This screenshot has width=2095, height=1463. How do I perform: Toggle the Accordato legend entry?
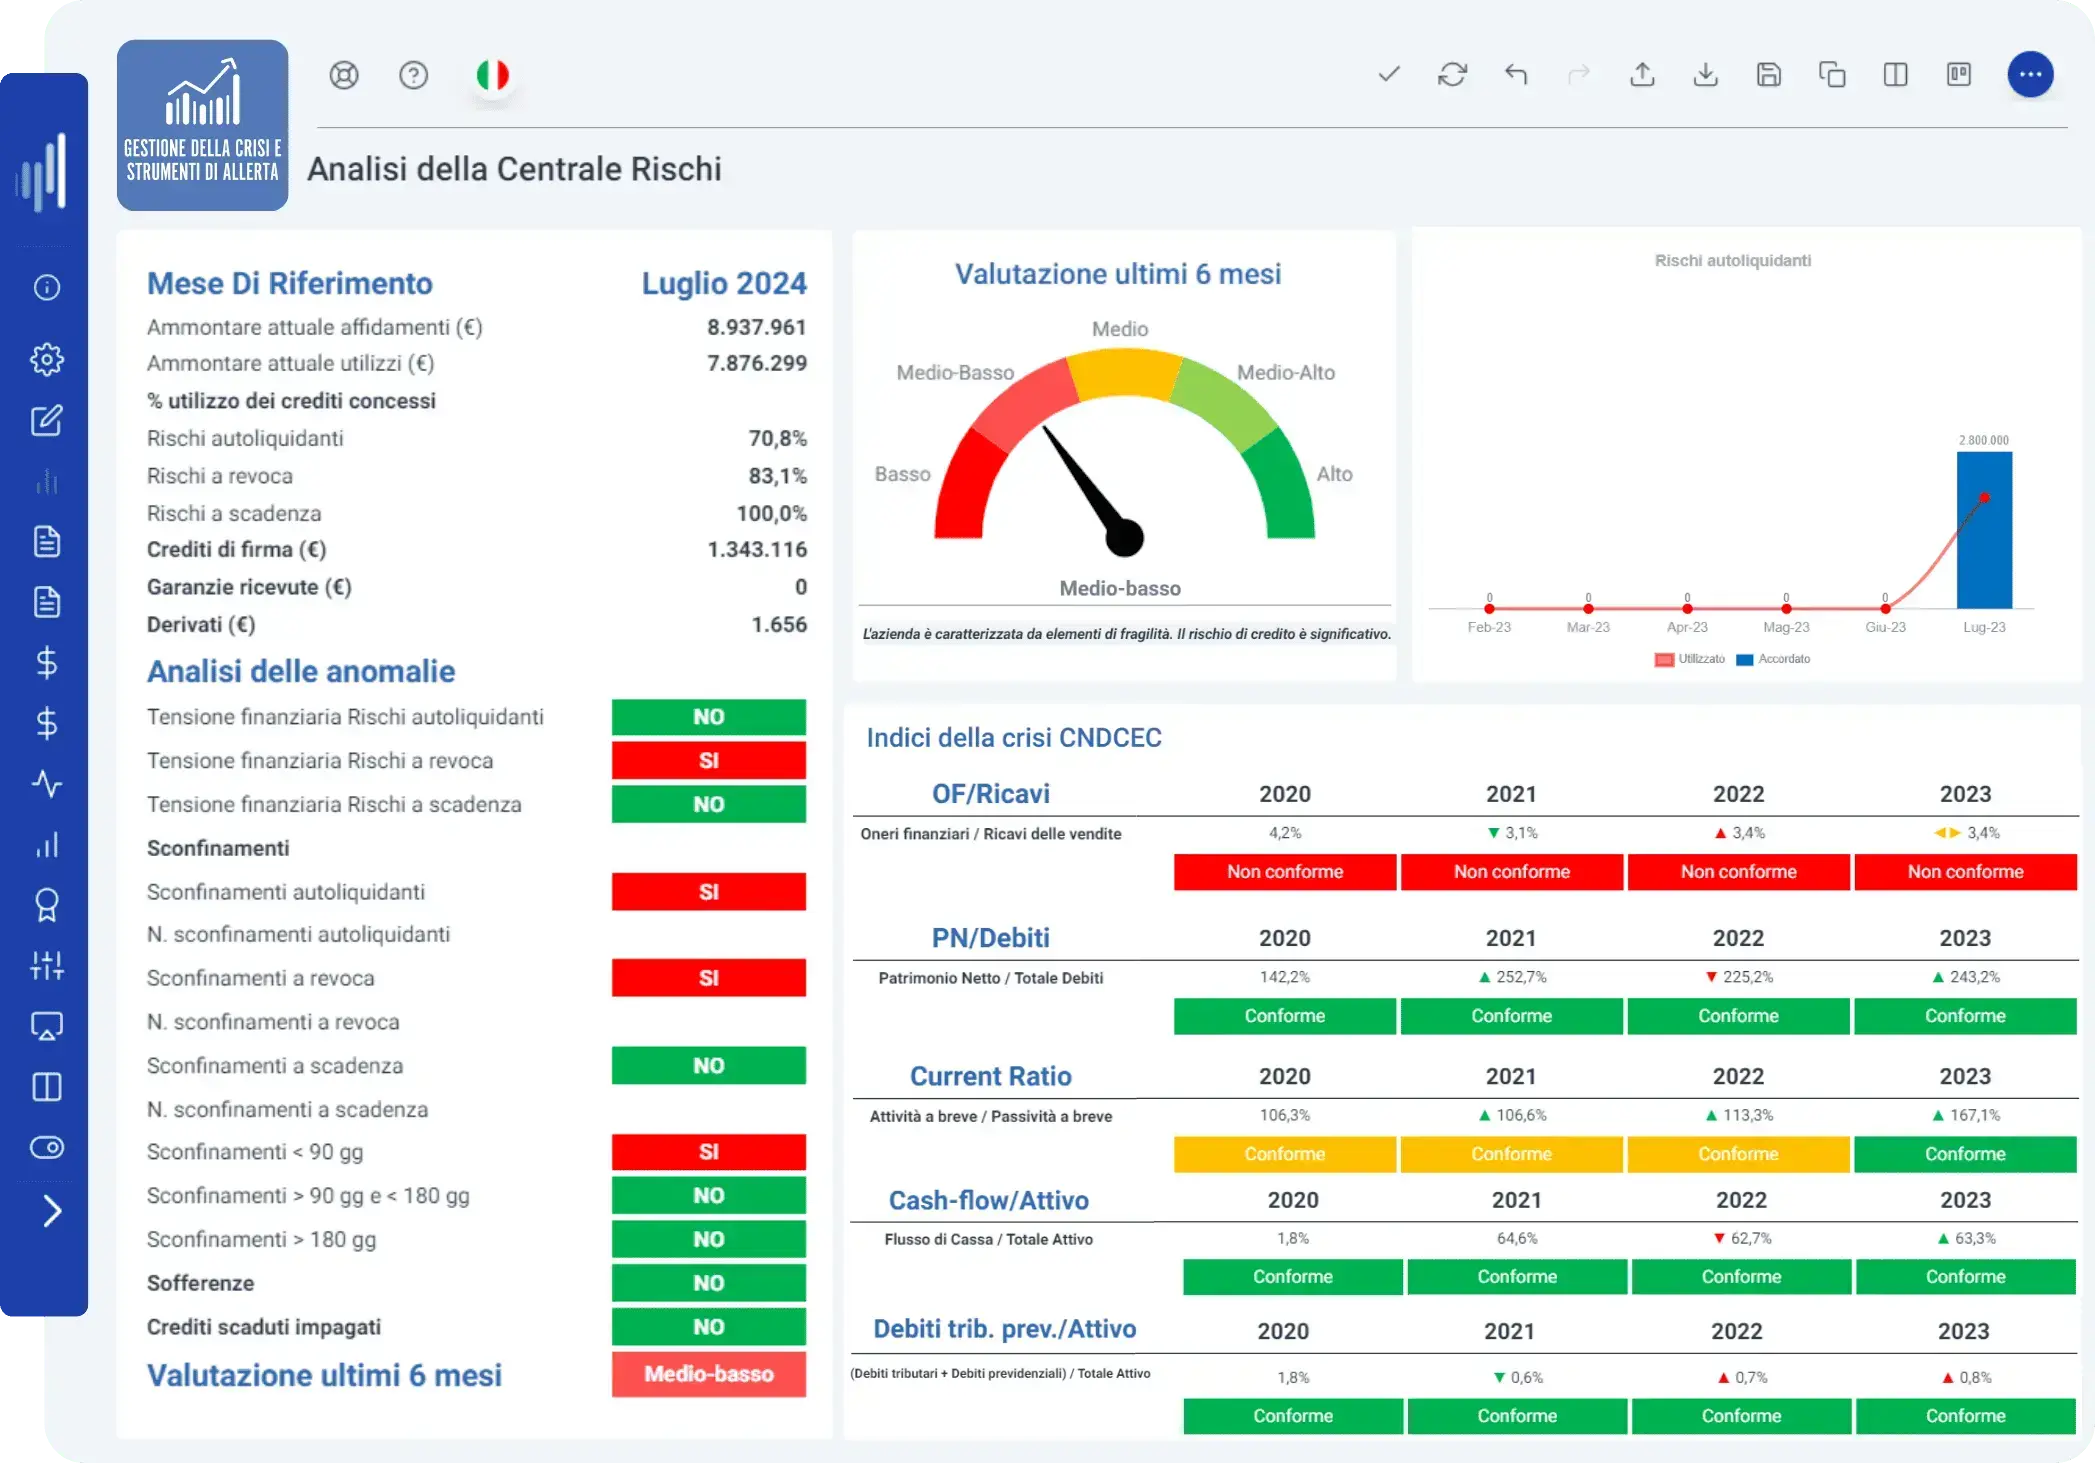[1774, 659]
